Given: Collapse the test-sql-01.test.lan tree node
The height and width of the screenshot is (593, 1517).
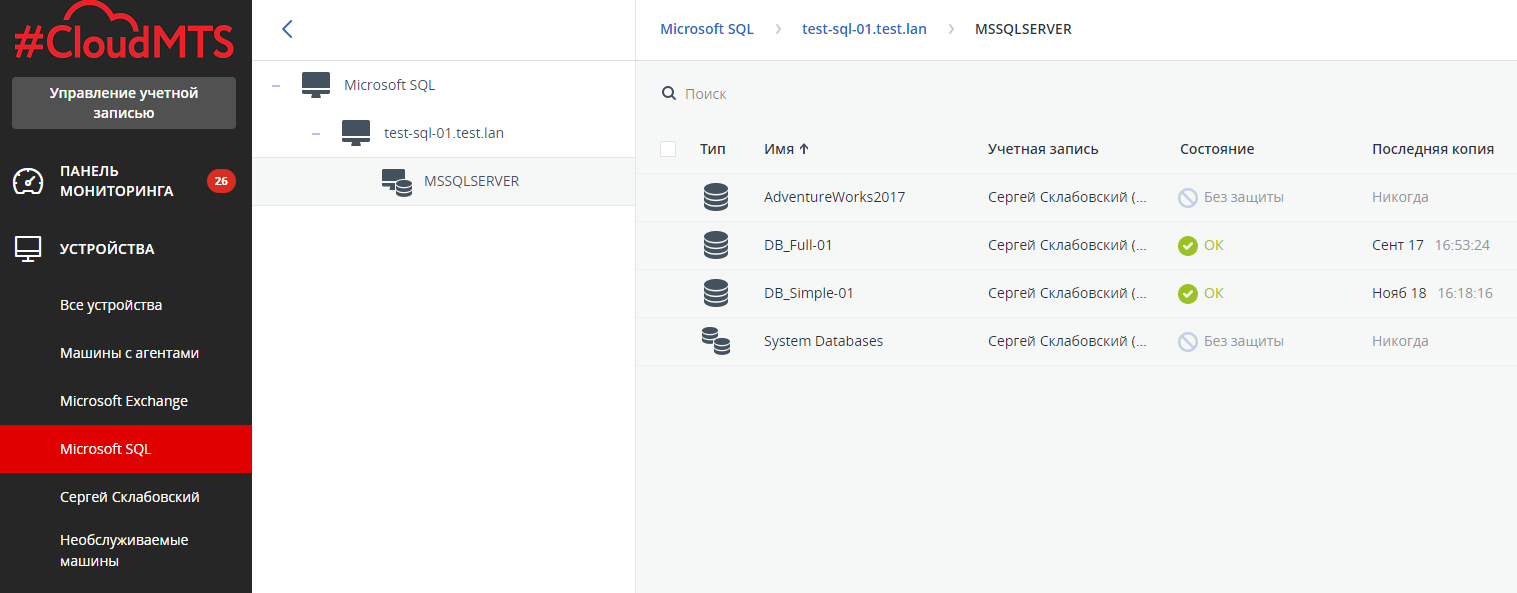Looking at the screenshot, I should coord(316,133).
